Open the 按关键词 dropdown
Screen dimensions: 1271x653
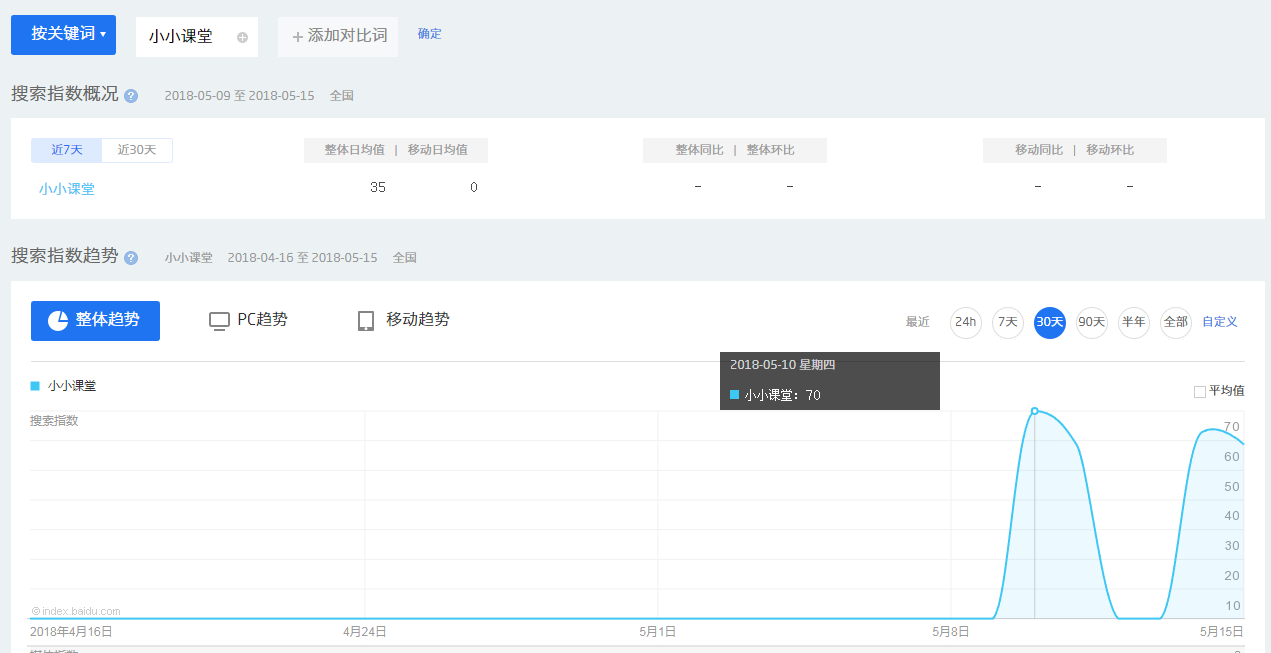tap(63, 35)
